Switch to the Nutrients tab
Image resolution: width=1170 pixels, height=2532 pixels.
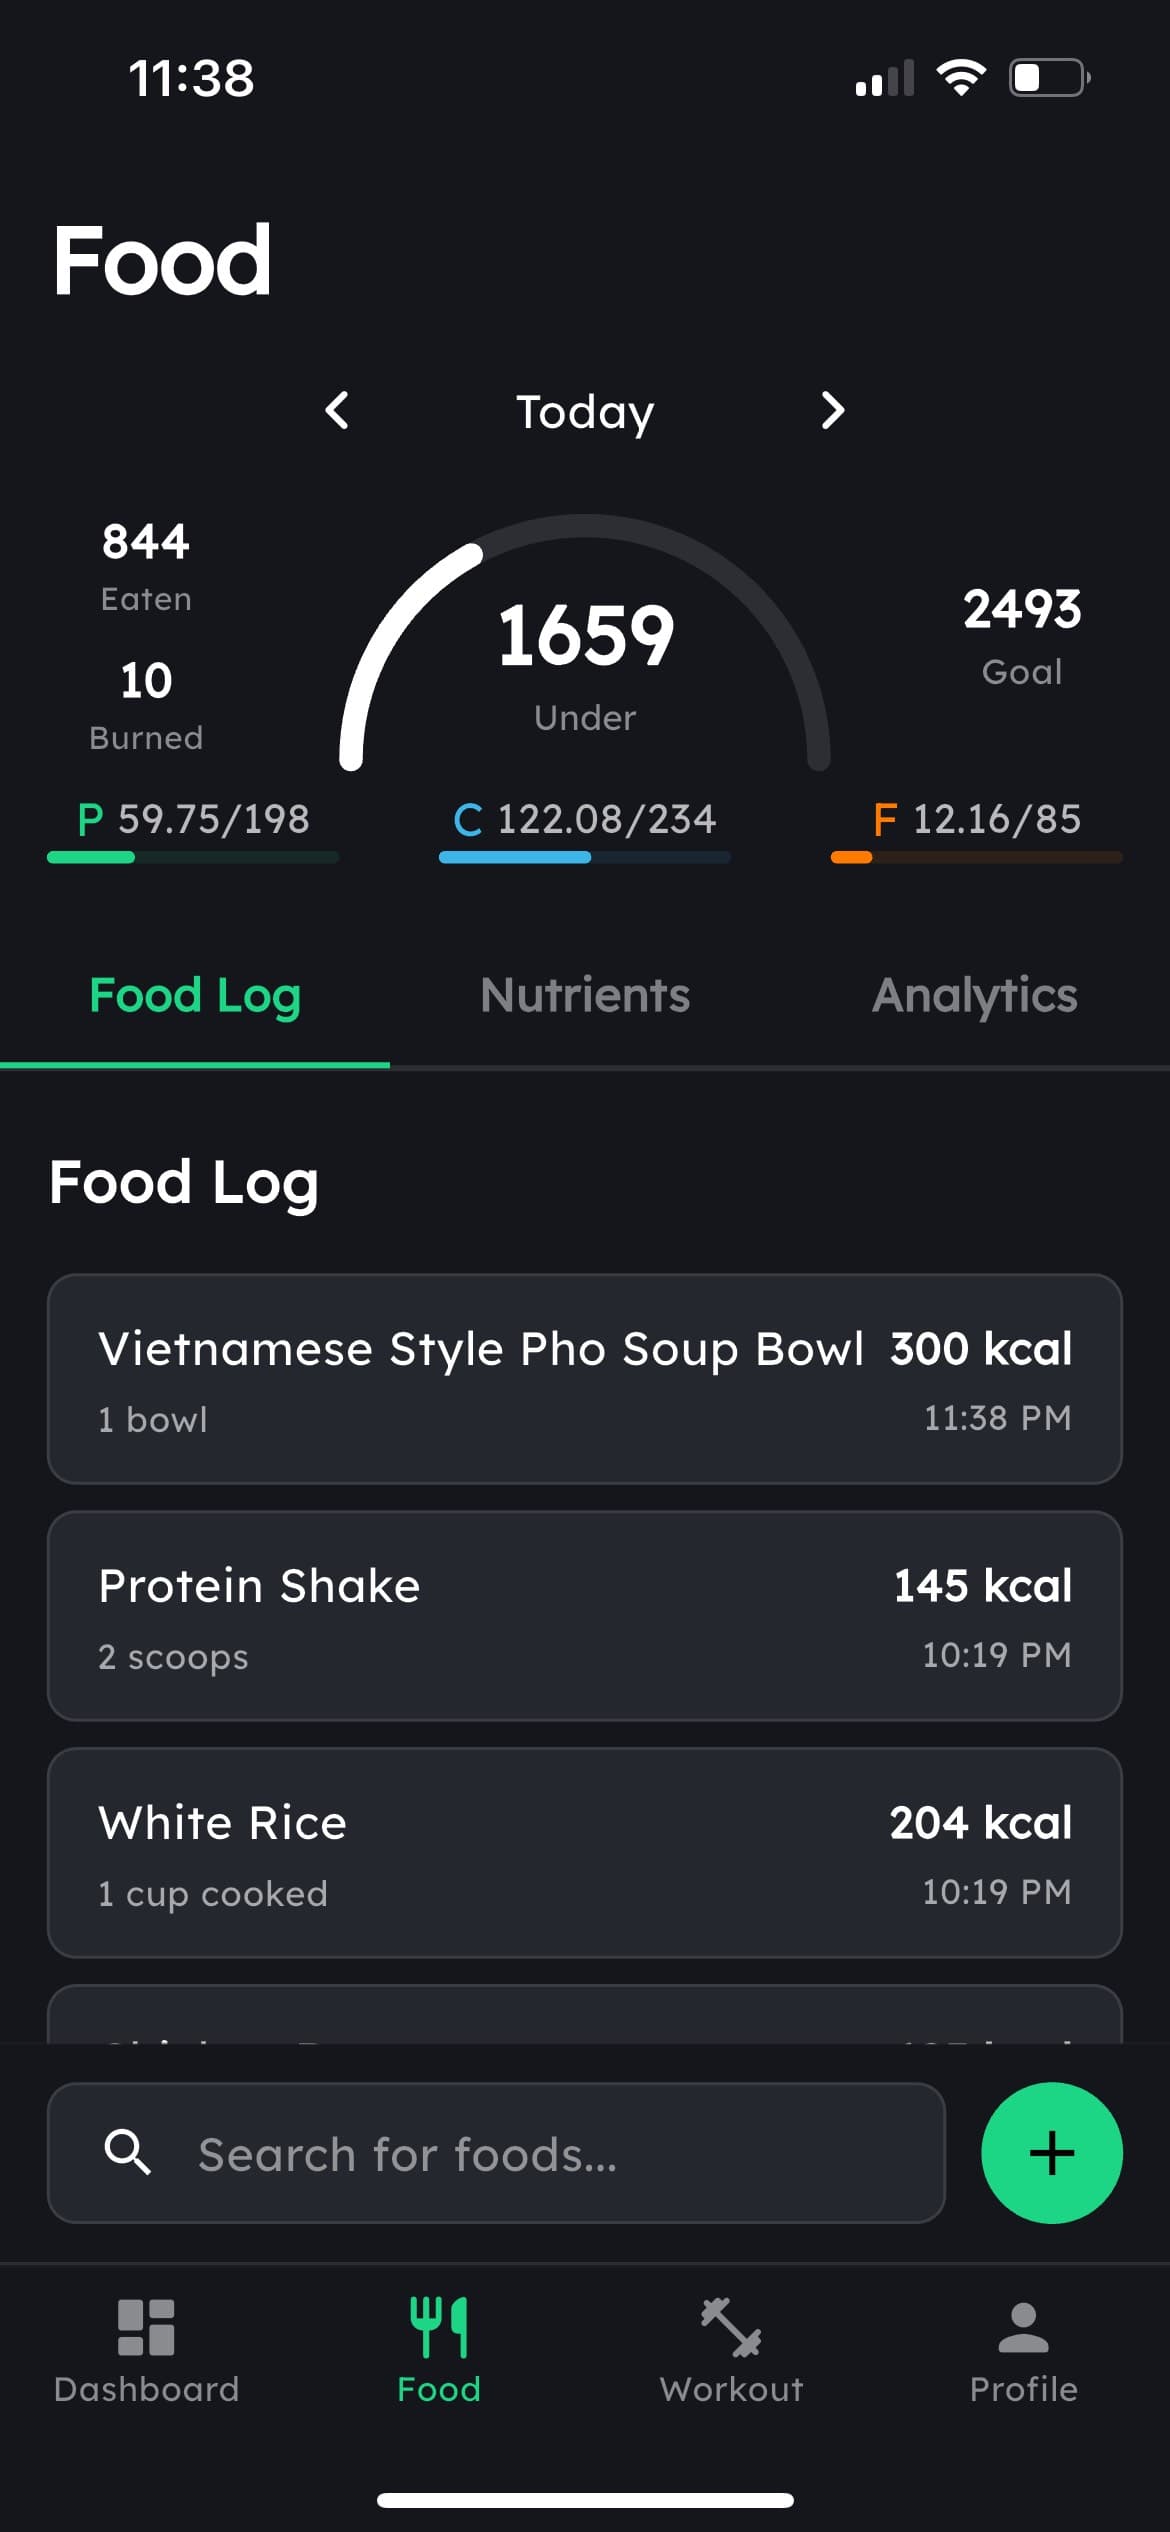click(585, 996)
